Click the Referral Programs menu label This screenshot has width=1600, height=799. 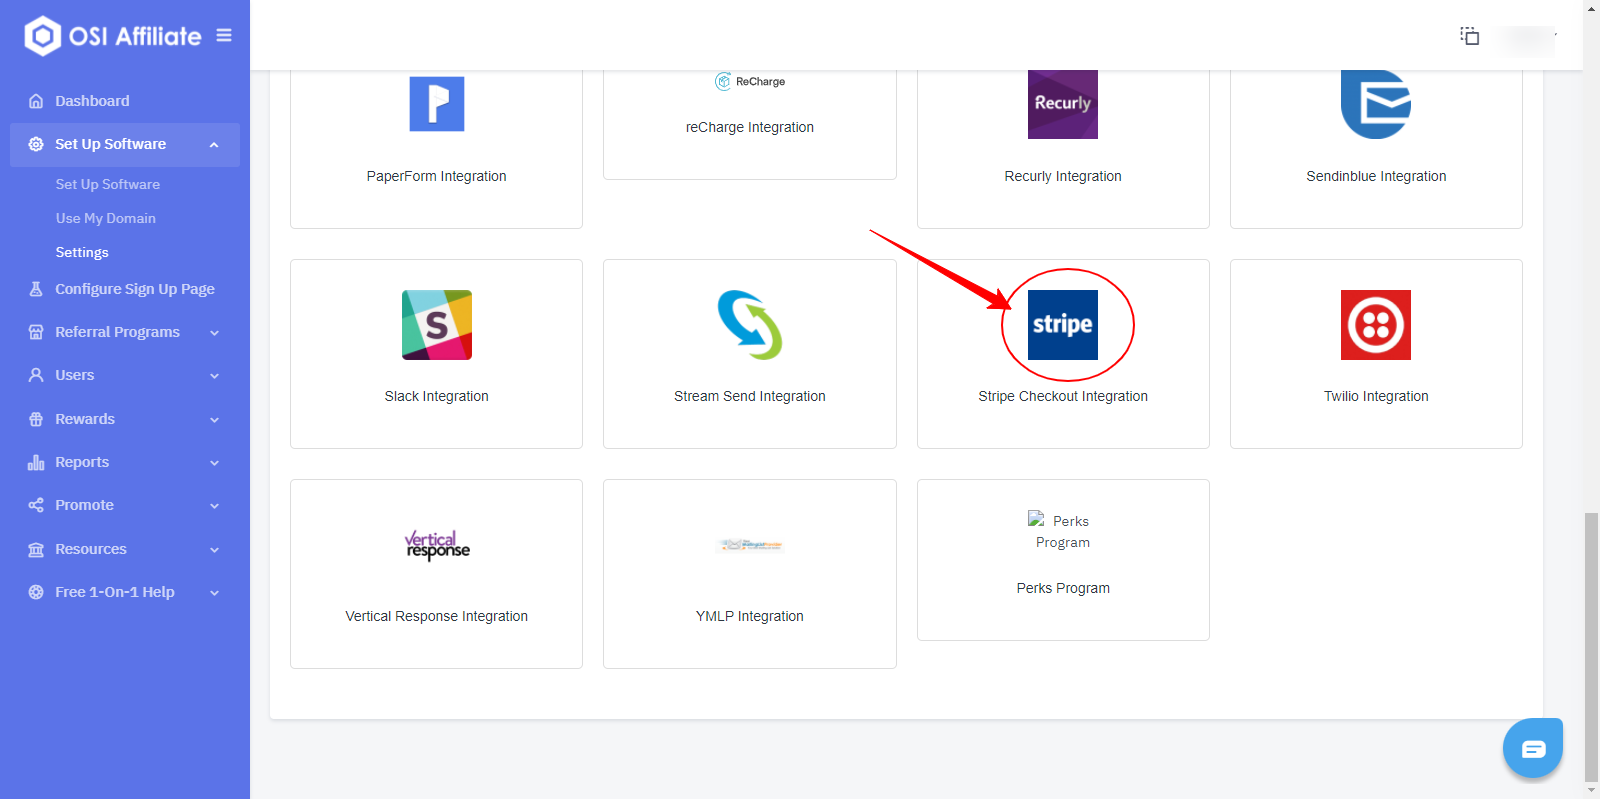pos(118,332)
